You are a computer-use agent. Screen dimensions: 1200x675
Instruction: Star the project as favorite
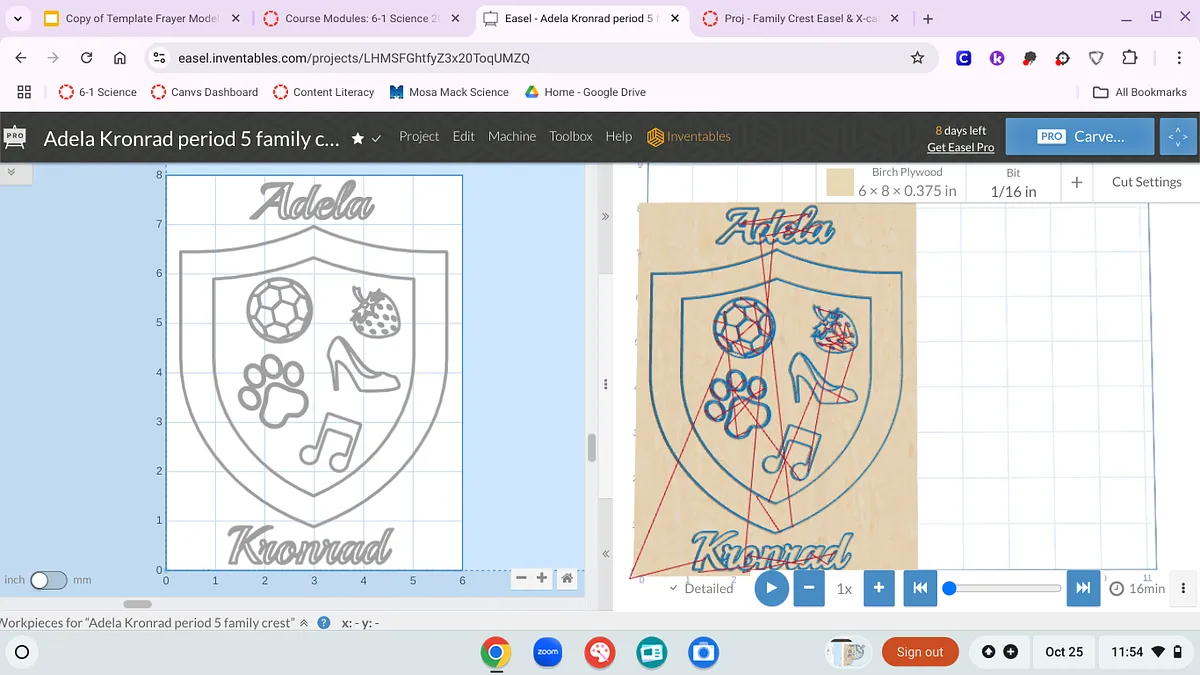tap(358, 138)
